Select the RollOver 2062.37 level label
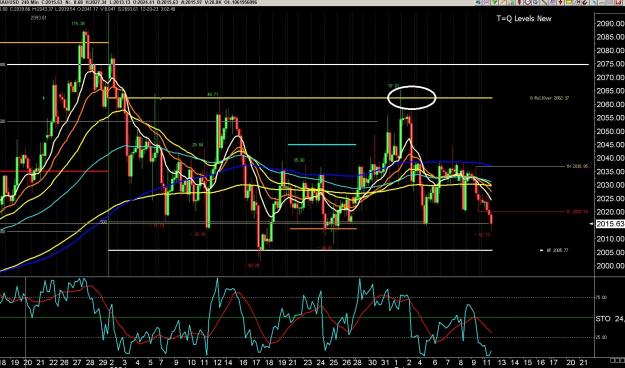 click(549, 98)
